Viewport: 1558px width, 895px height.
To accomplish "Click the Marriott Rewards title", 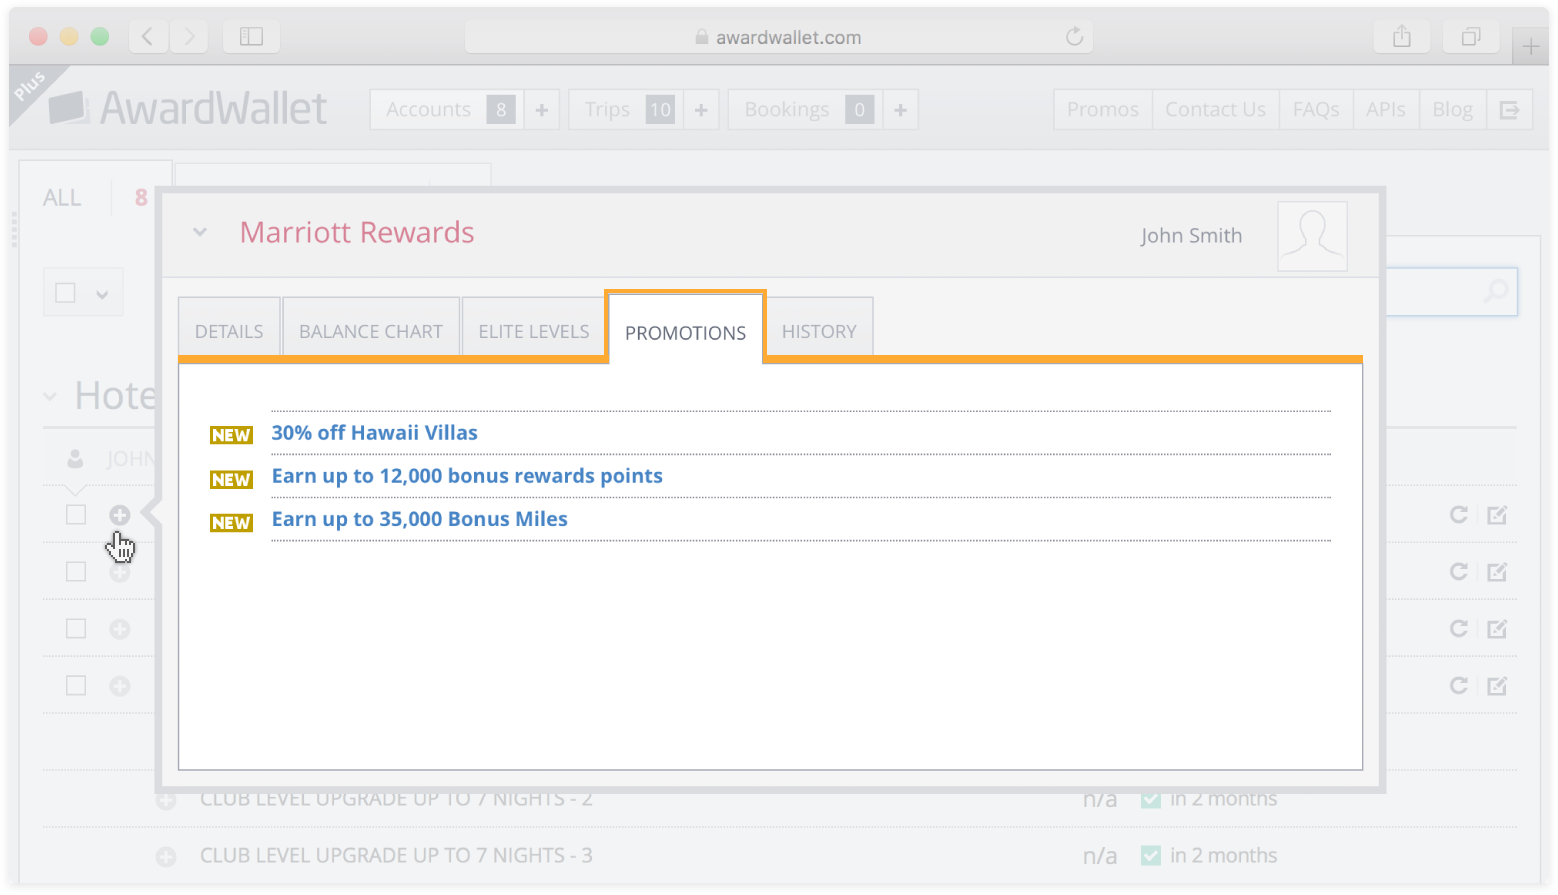I will point(357,232).
